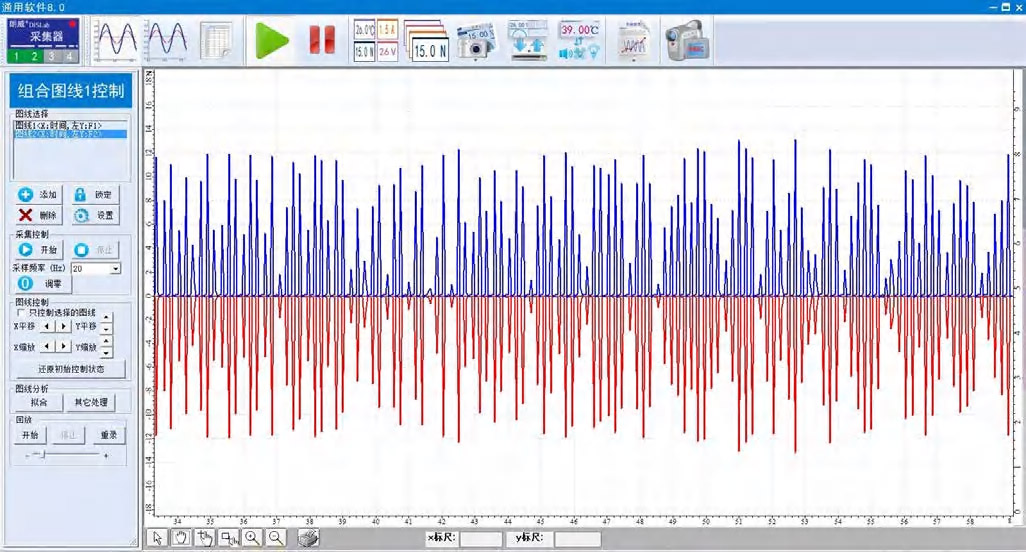This screenshot has height=552, width=1026.
Task: Open the 采样频率 (Hz) dropdown
Action: [116, 269]
